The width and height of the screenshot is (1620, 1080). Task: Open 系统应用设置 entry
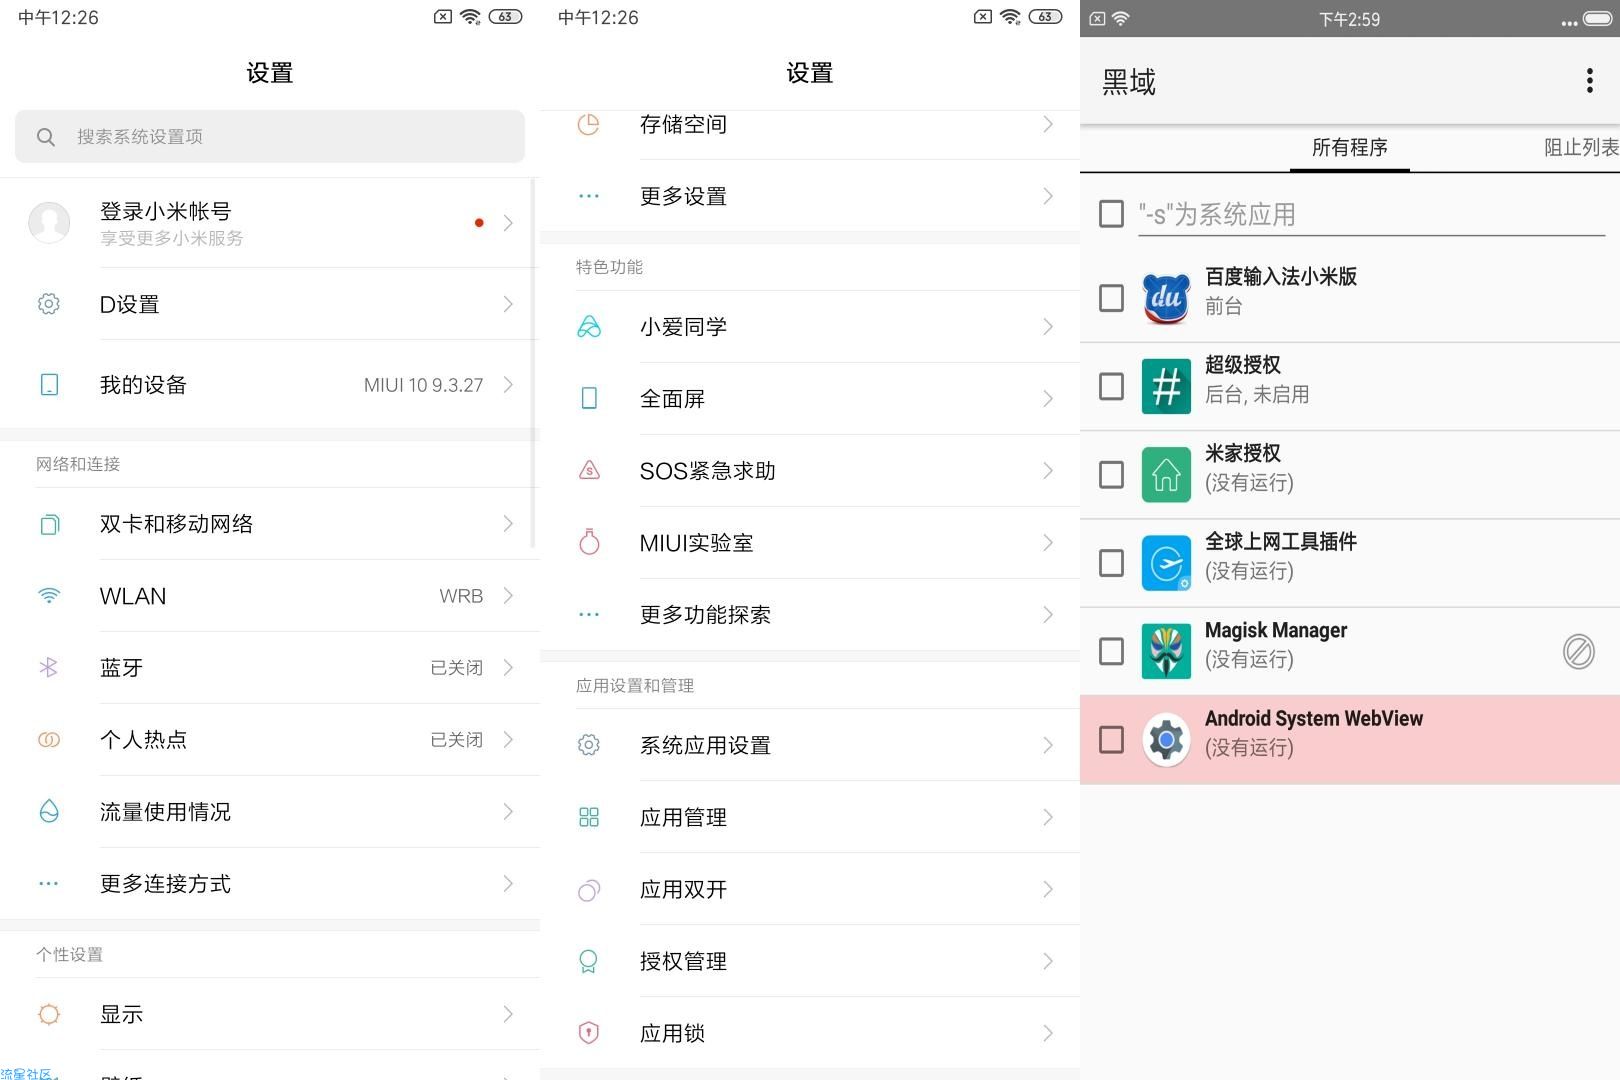tap(810, 745)
